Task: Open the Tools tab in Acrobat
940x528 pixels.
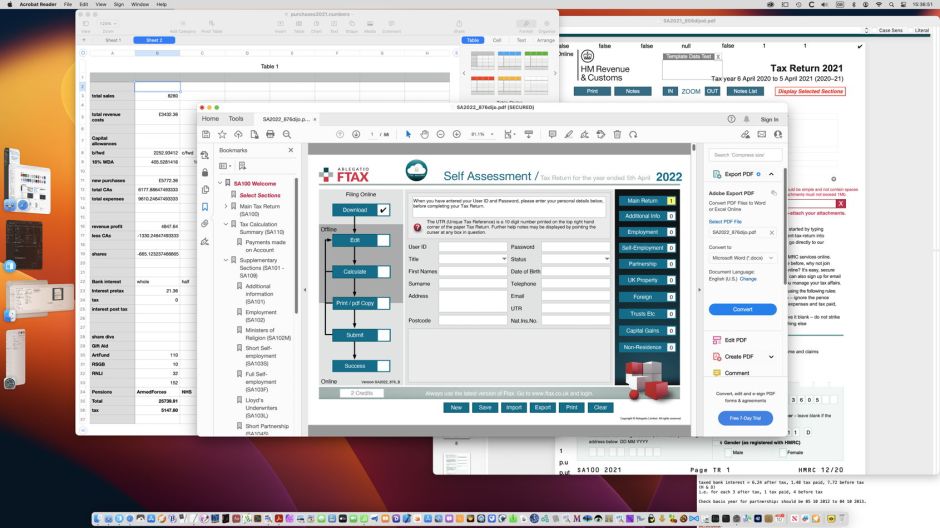Action: (x=236, y=118)
